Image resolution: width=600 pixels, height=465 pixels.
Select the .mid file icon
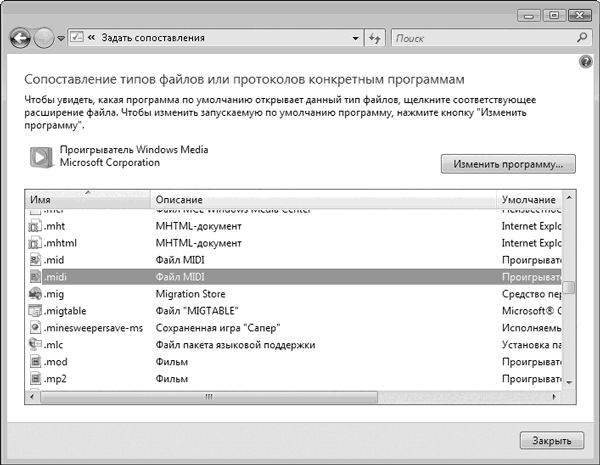pyautogui.click(x=34, y=260)
